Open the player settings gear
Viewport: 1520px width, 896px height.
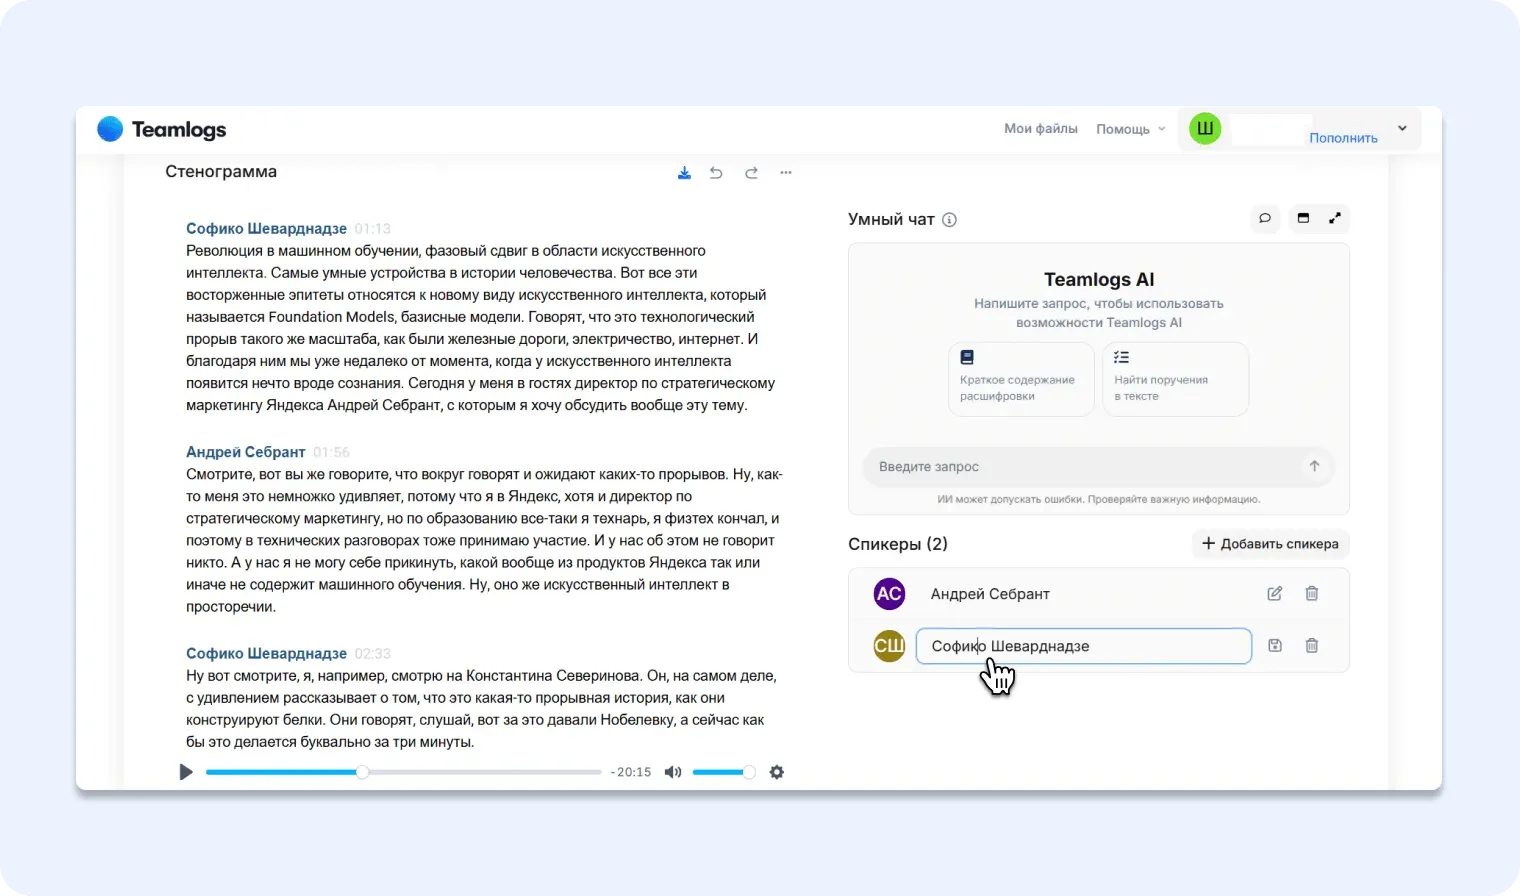777,772
